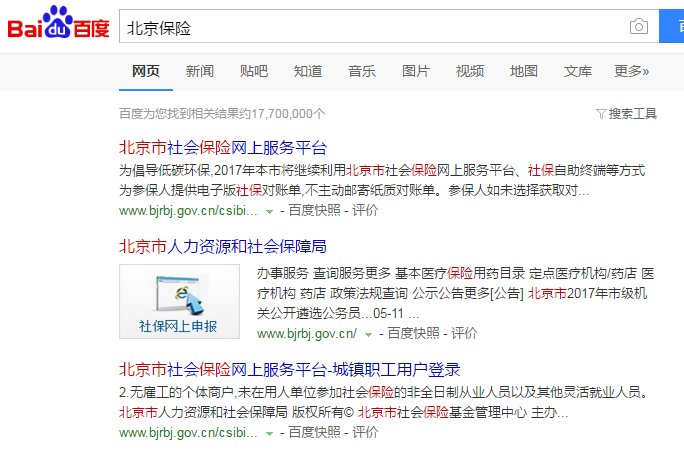
Task: Open 百度快照 for the first result
Action: pos(315,211)
